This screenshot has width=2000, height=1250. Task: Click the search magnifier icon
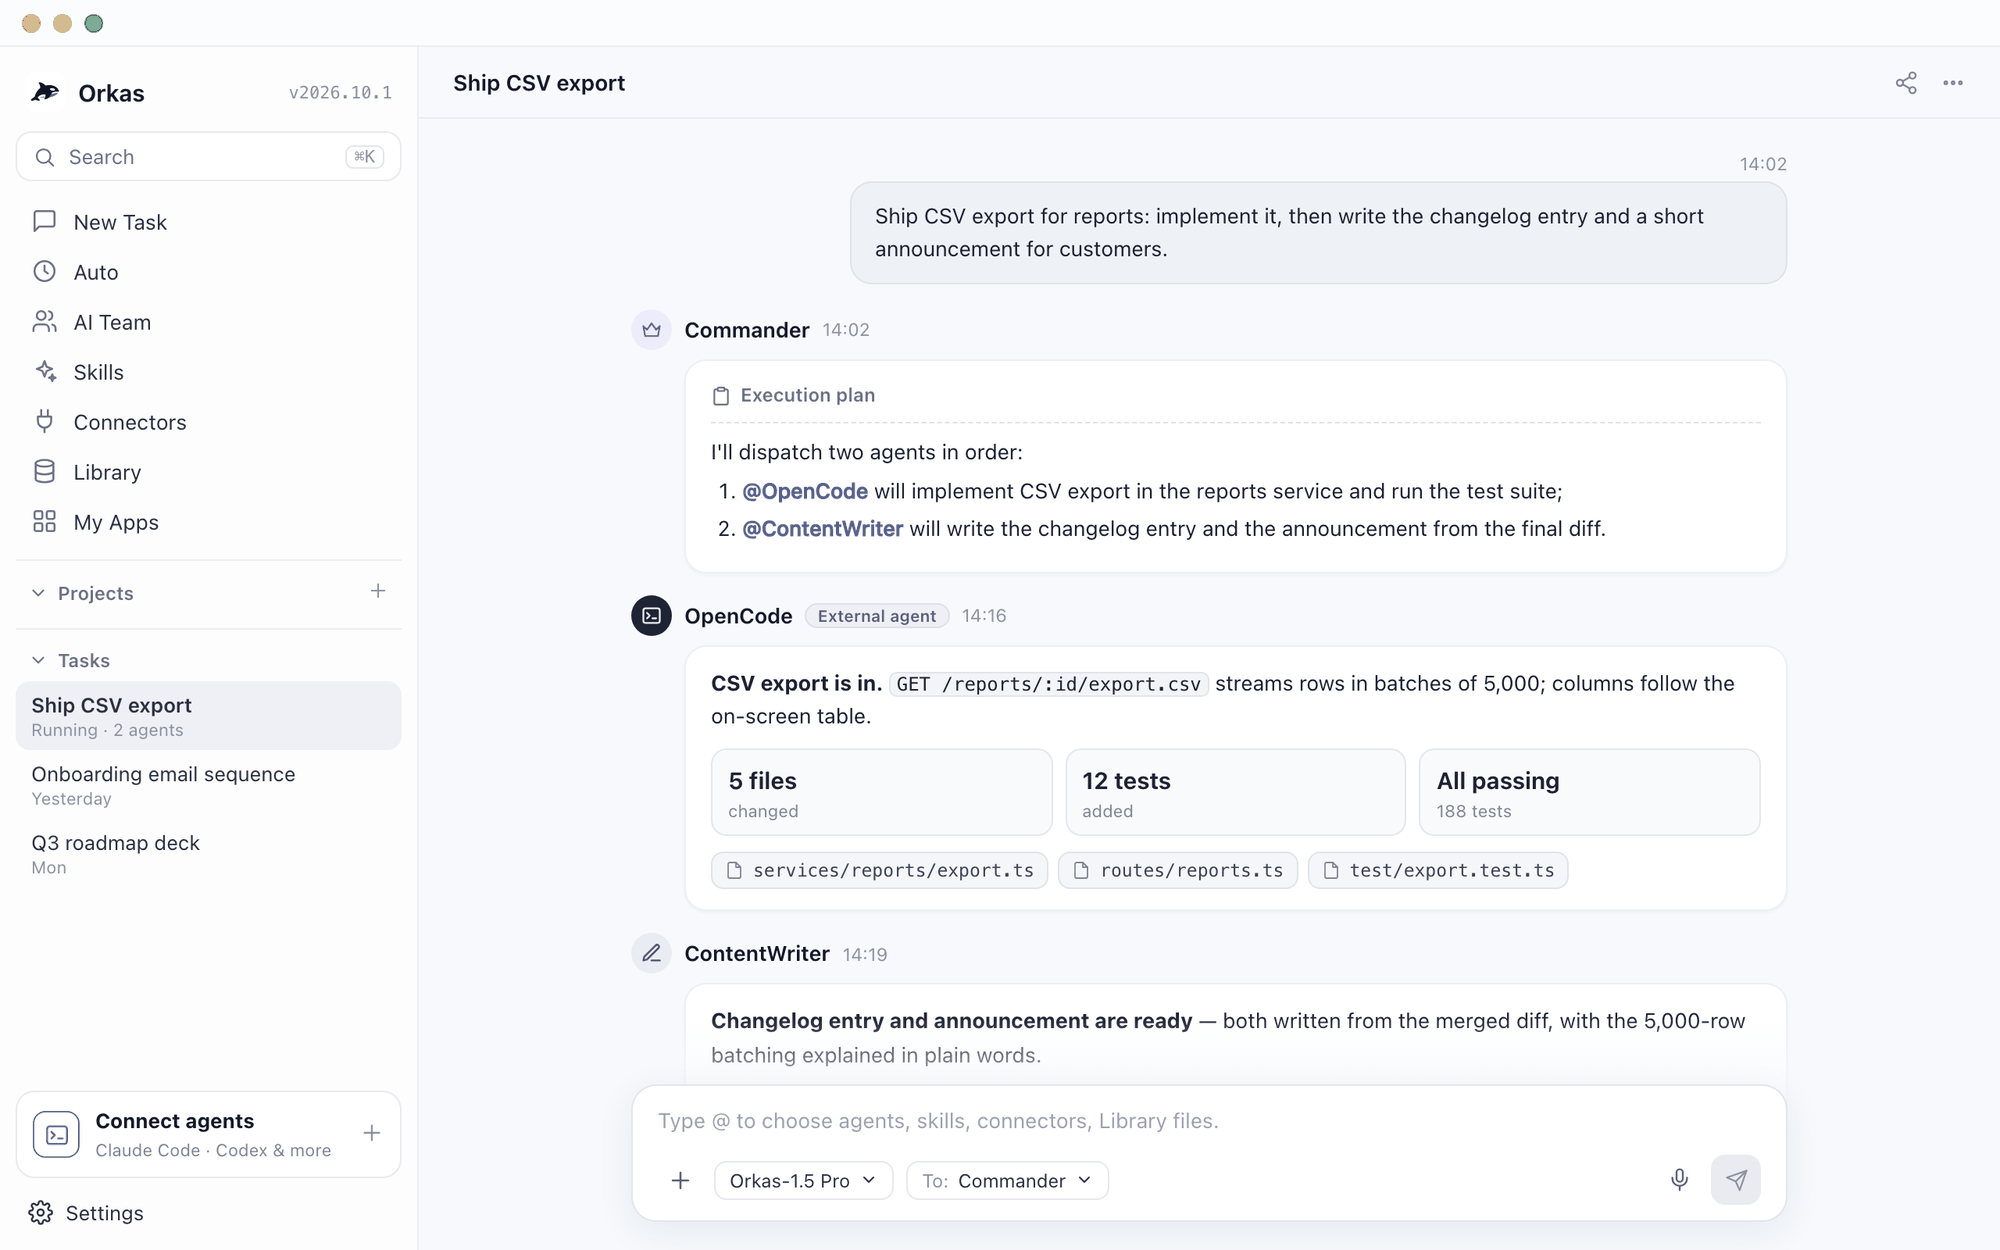coord(44,157)
